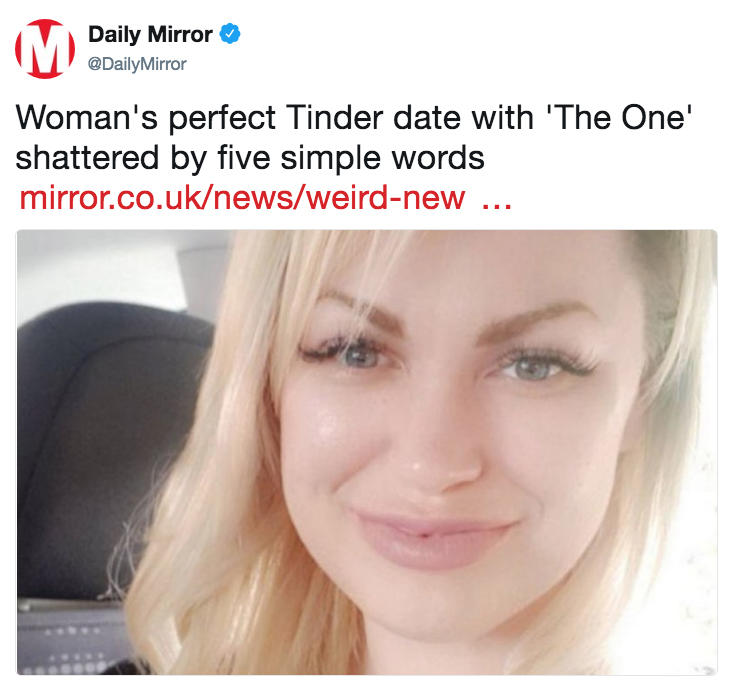Click the text "shattered by five simple words"
Image resolution: width=735 pixels, height=692 pixels.
tap(250, 160)
